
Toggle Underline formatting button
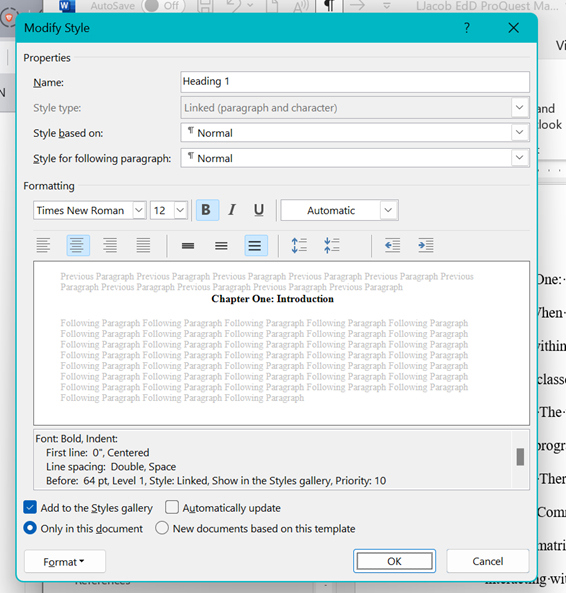259,210
